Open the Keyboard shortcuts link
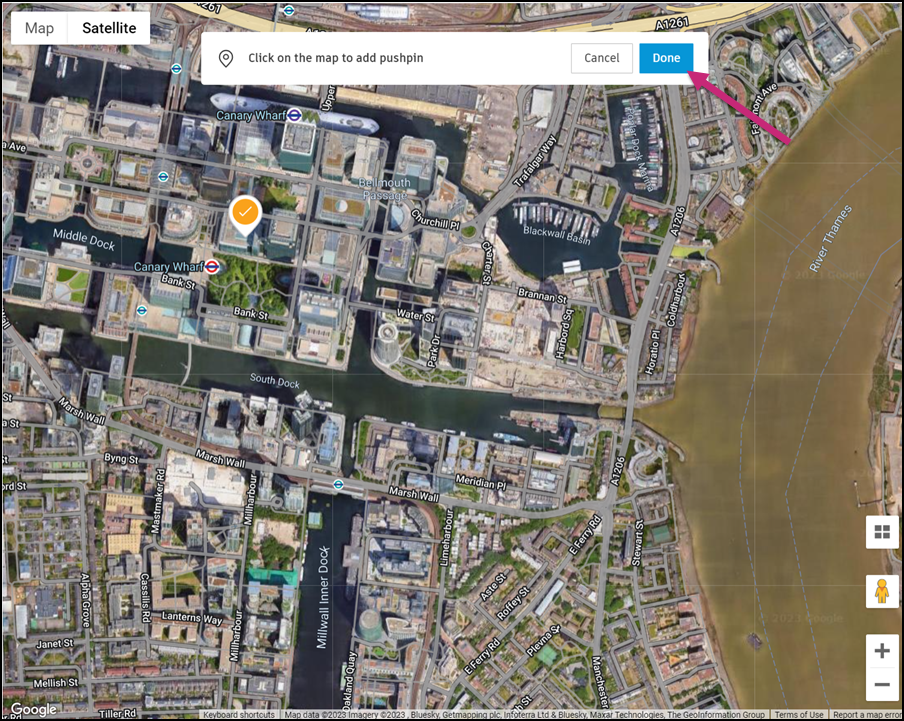This screenshot has width=904, height=721. [x=239, y=715]
